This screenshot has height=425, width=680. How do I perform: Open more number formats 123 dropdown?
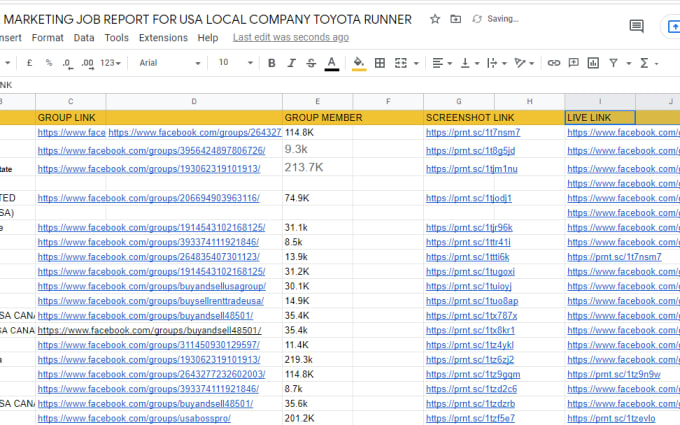pyautogui.click(x=110, y=63)
